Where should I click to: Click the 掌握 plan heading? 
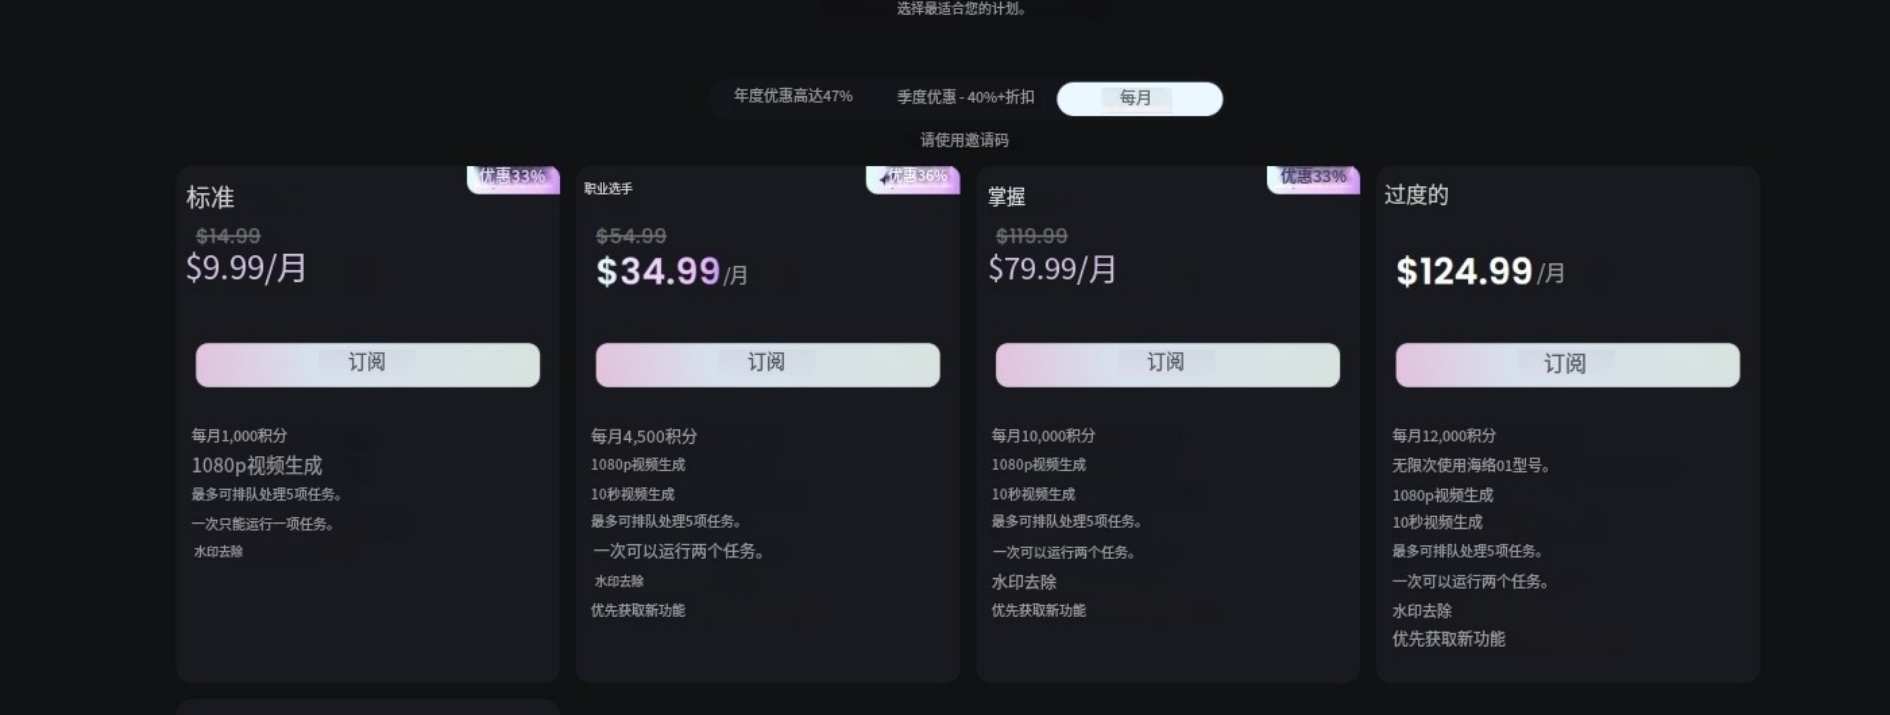pyautogui.click(x=1006, y=197)
